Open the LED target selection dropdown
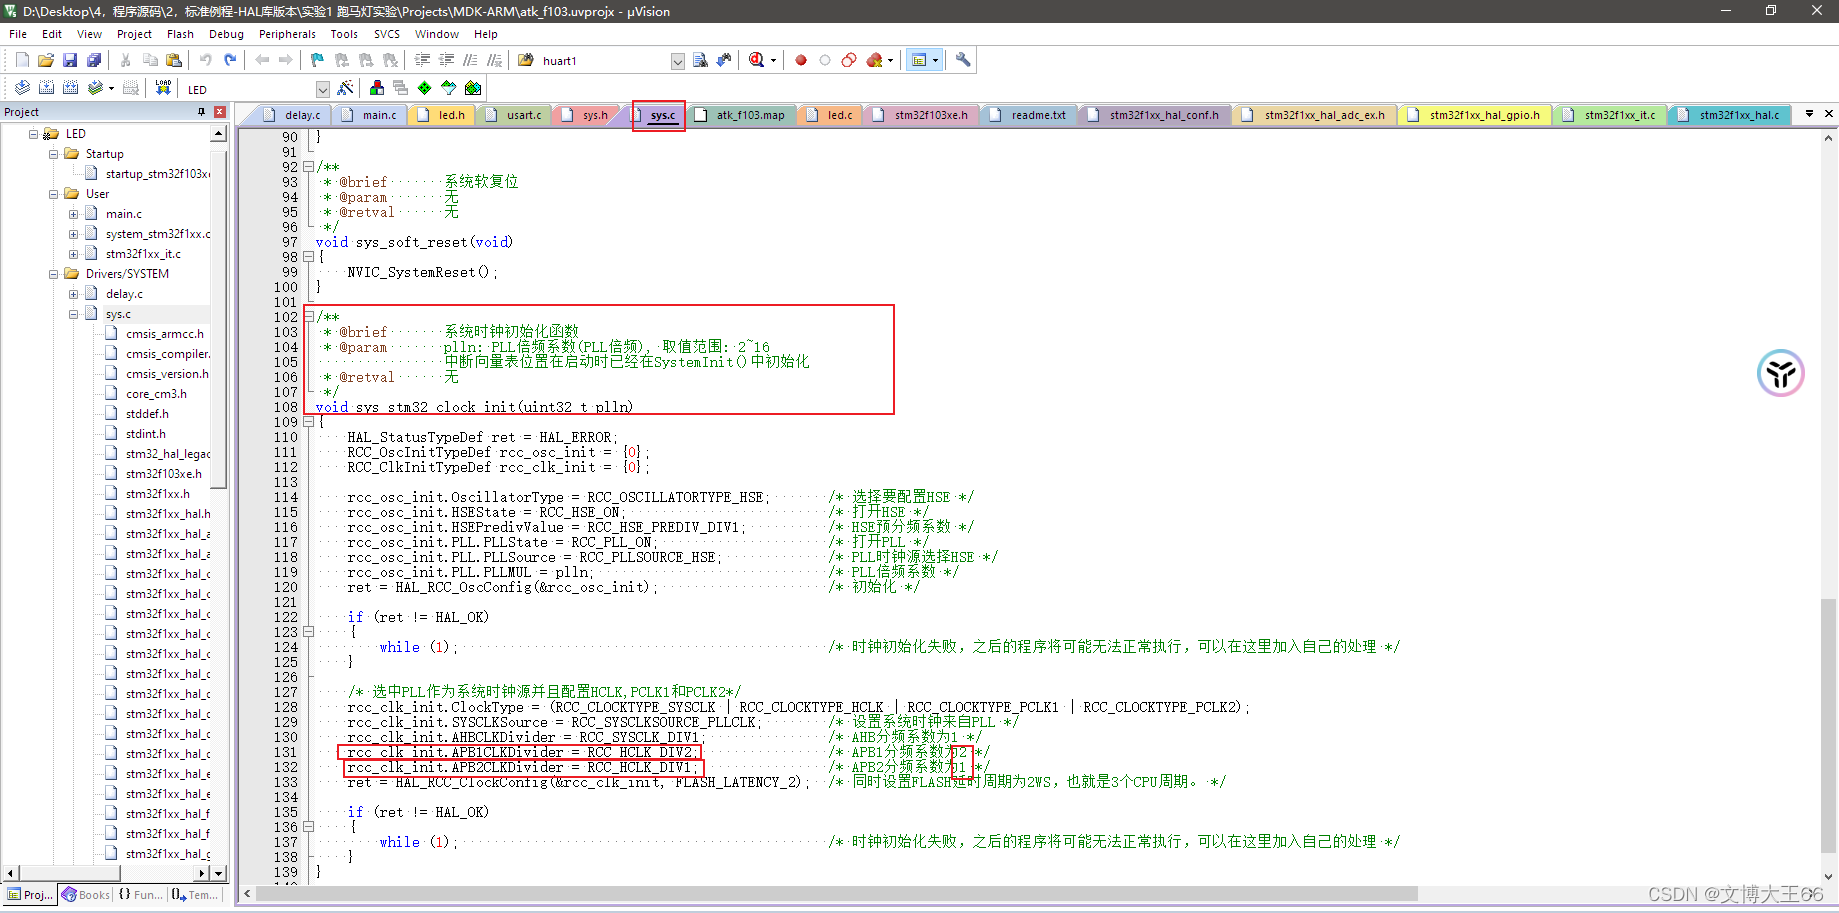1839x913 pixels. (x=322, y=89)
